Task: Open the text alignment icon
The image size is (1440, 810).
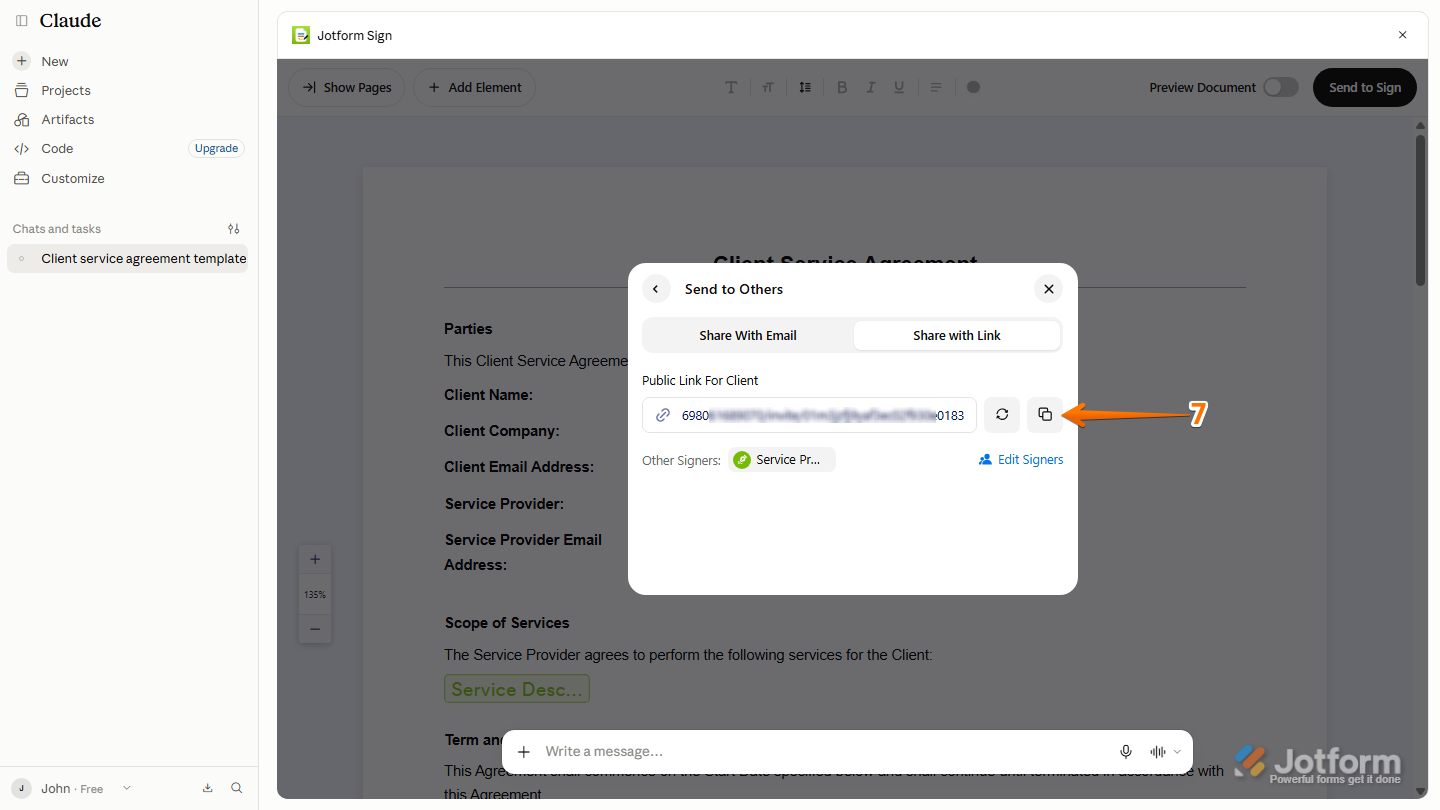Action: coord(936,87)
